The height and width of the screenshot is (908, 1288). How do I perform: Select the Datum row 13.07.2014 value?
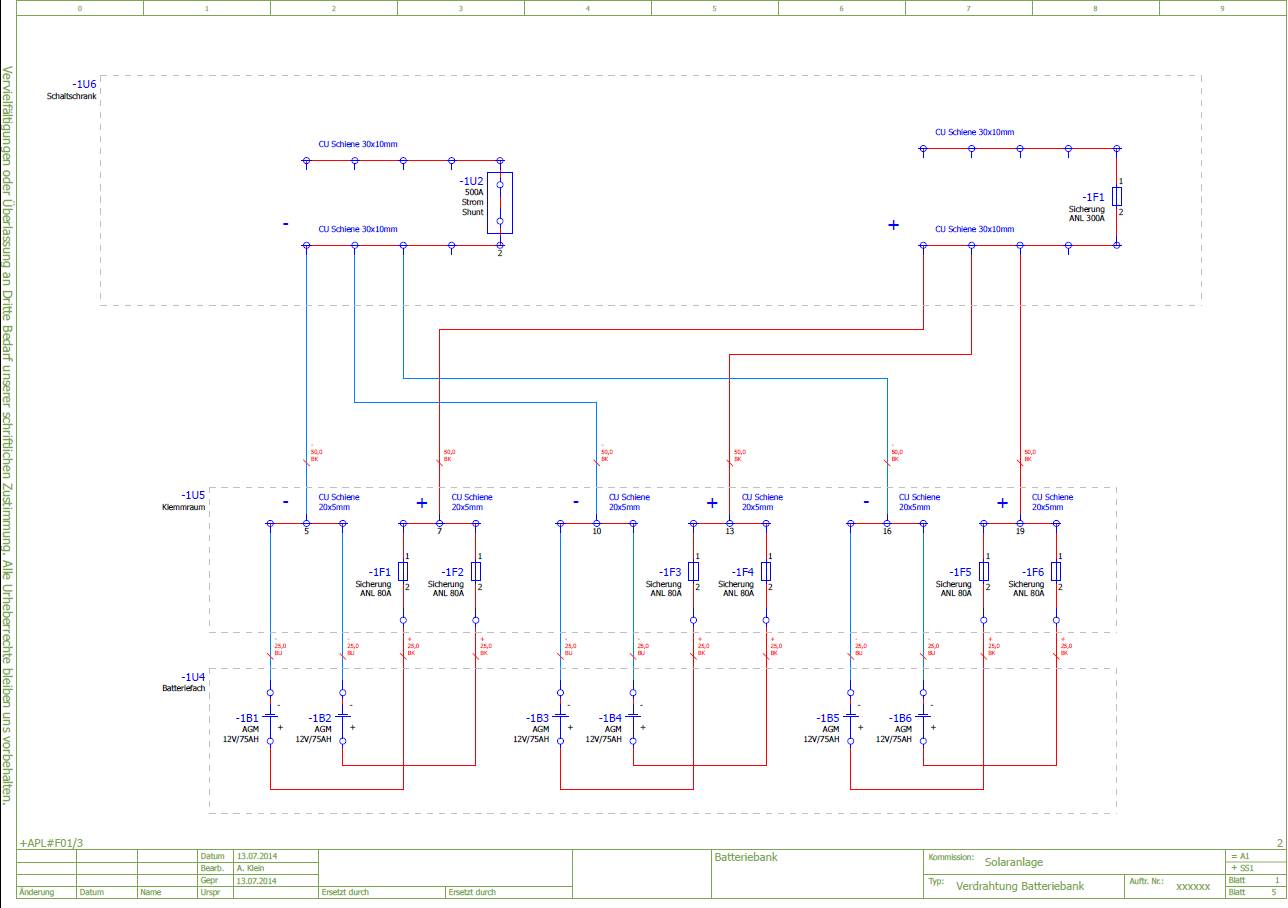[x=256, y=856]
